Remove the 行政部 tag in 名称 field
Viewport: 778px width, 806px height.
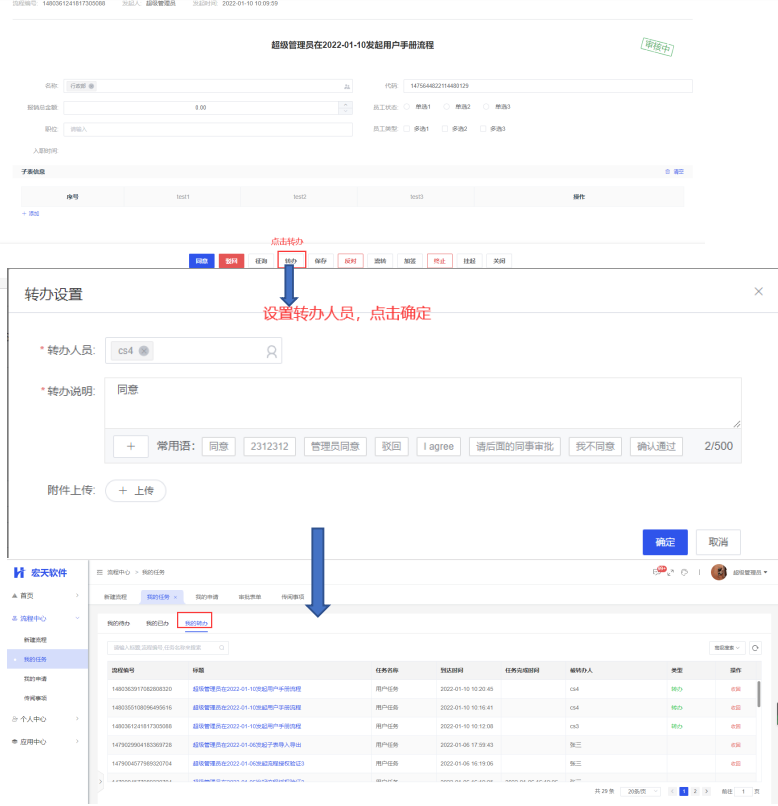pyautogui.click(x=91, y=86)
